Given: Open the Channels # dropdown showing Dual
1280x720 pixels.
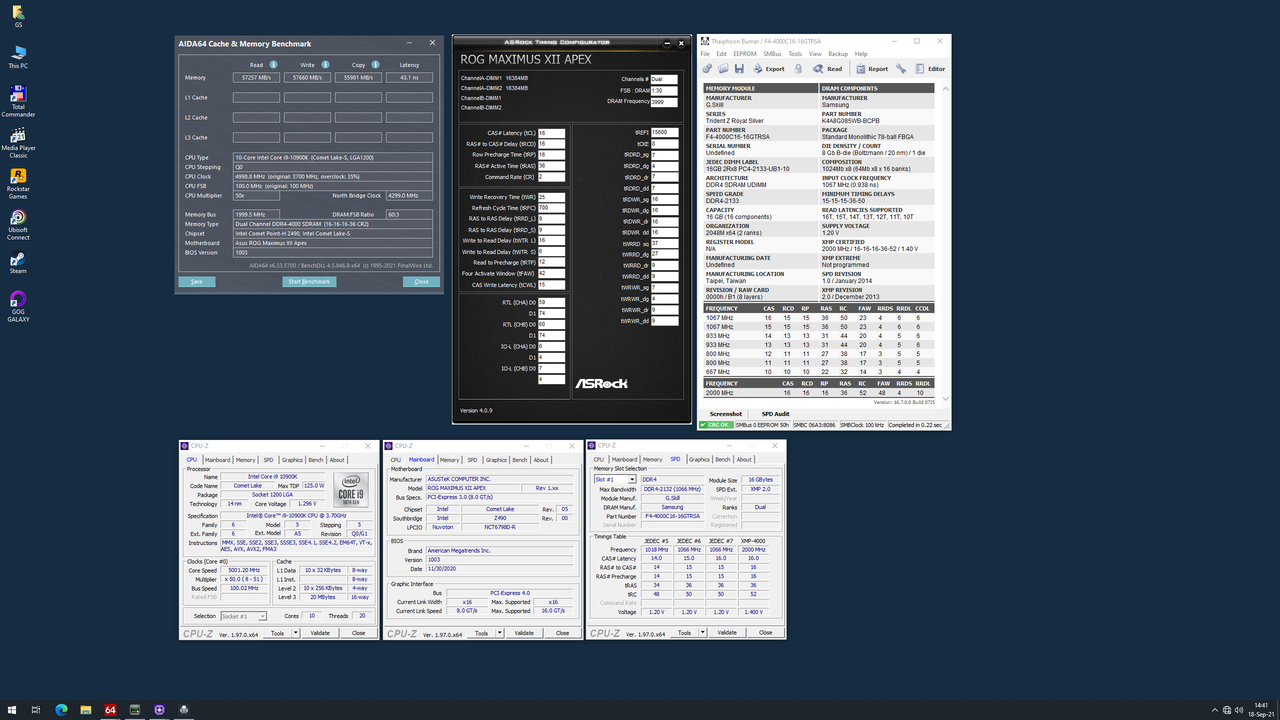Looking at the screenshot, I should (664, 79).
